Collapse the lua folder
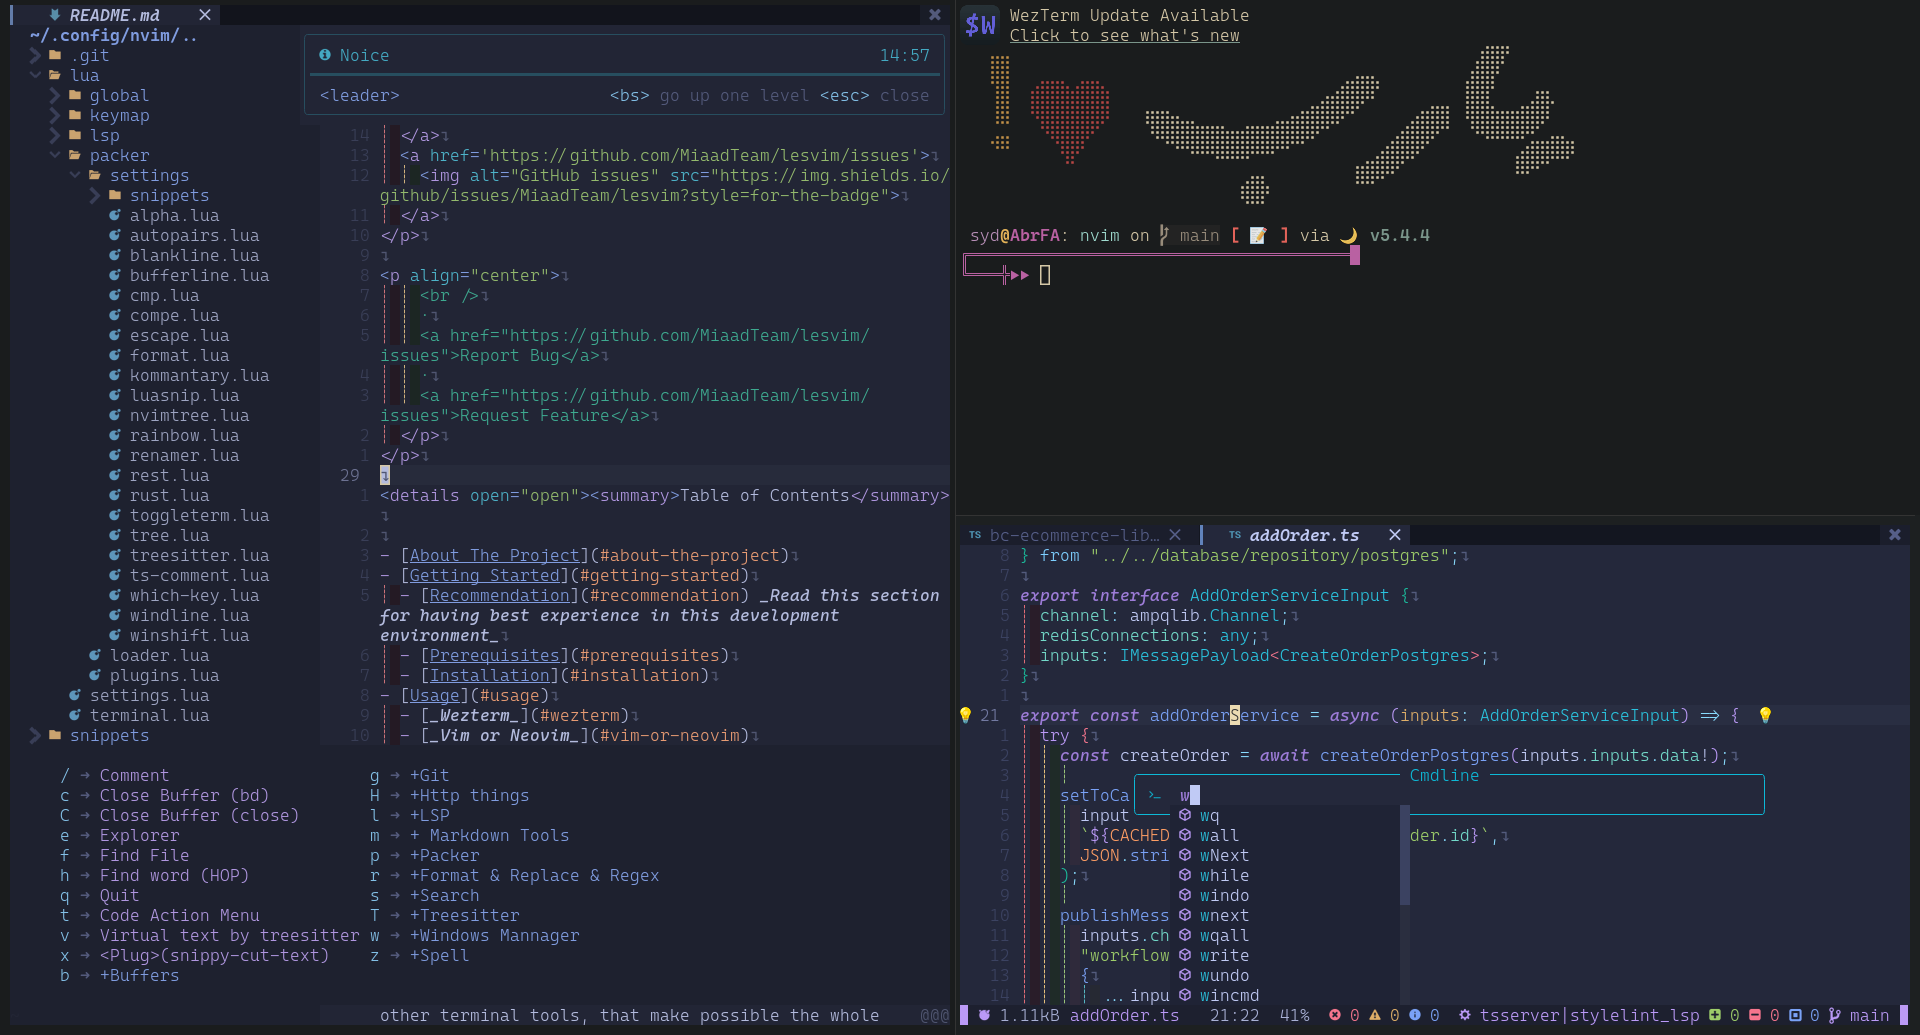This screenshot has height=1035, width=1920. pos(35,75)
